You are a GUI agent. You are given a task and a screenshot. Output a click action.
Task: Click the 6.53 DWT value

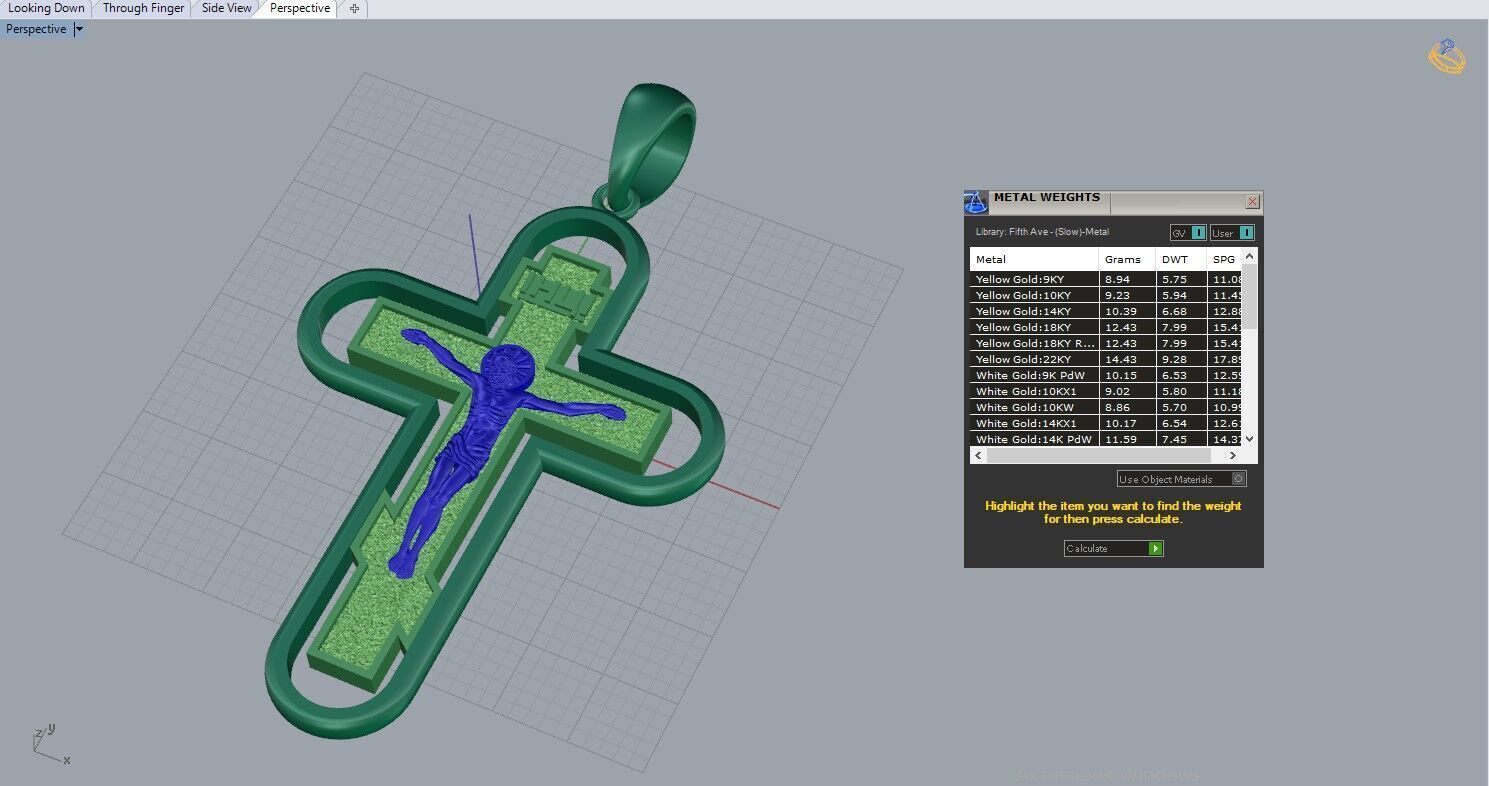(x=1174, y=375)
